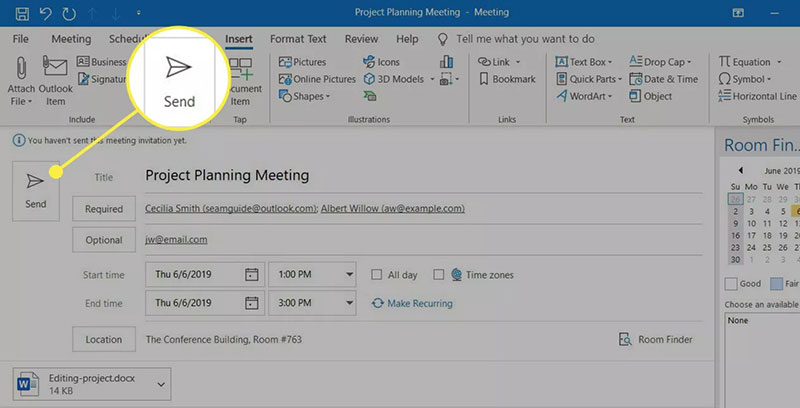This screenshot has width=800, height=408.
Task: Insert a Chart from the Illustrations group
Action: 446,62
